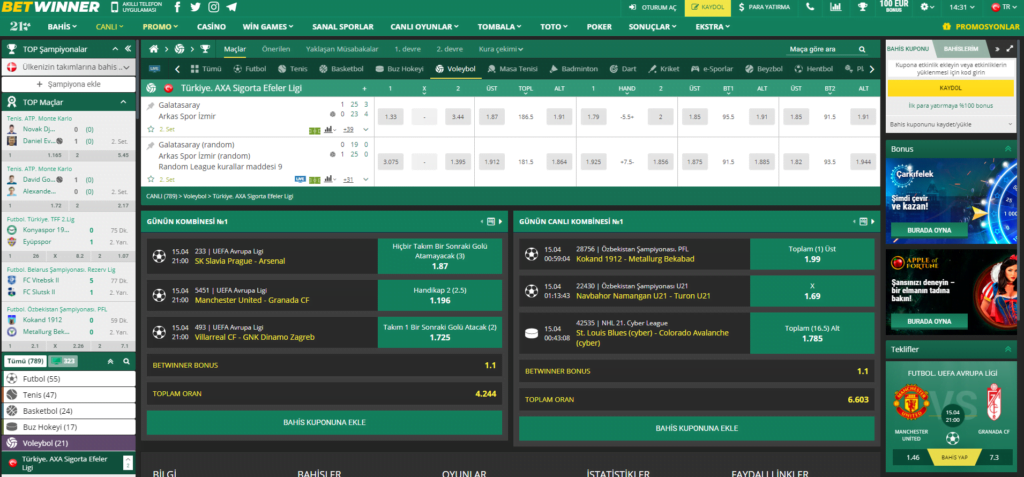1024x477 pixels.
Task: Click the Maça göre ara search field
Action: (x=822, y=49)
